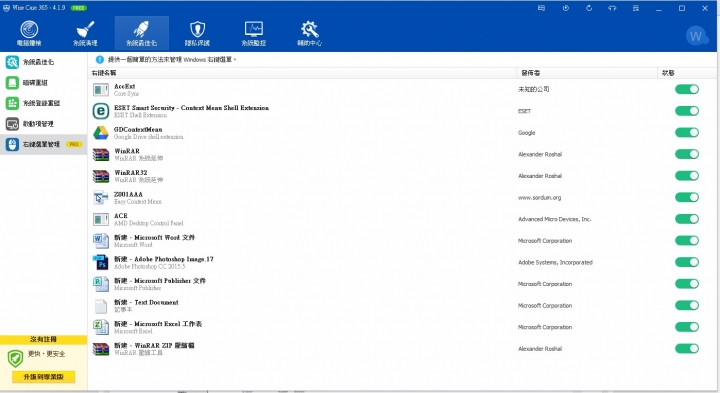The image size is (720, 393).
Task: Open the 輔助中心 gear-wrench tab
Action: [x=309, y=33]
